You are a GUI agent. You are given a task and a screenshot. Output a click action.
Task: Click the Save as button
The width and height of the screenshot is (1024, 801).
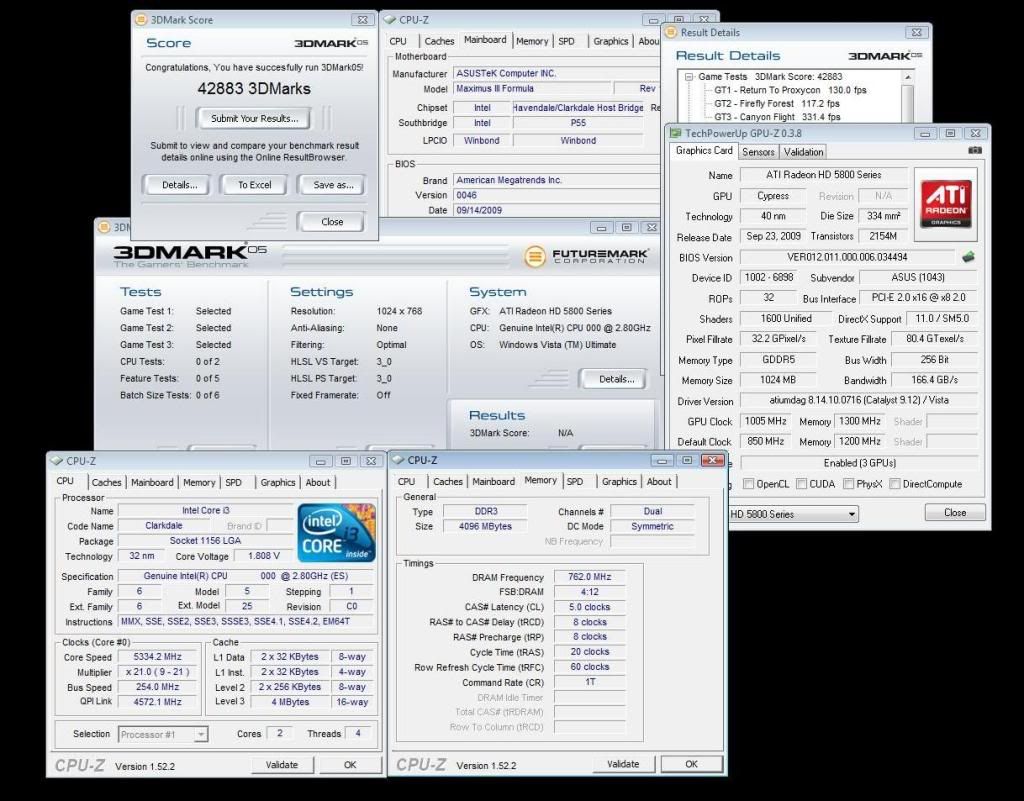click(x=333, y=185)
